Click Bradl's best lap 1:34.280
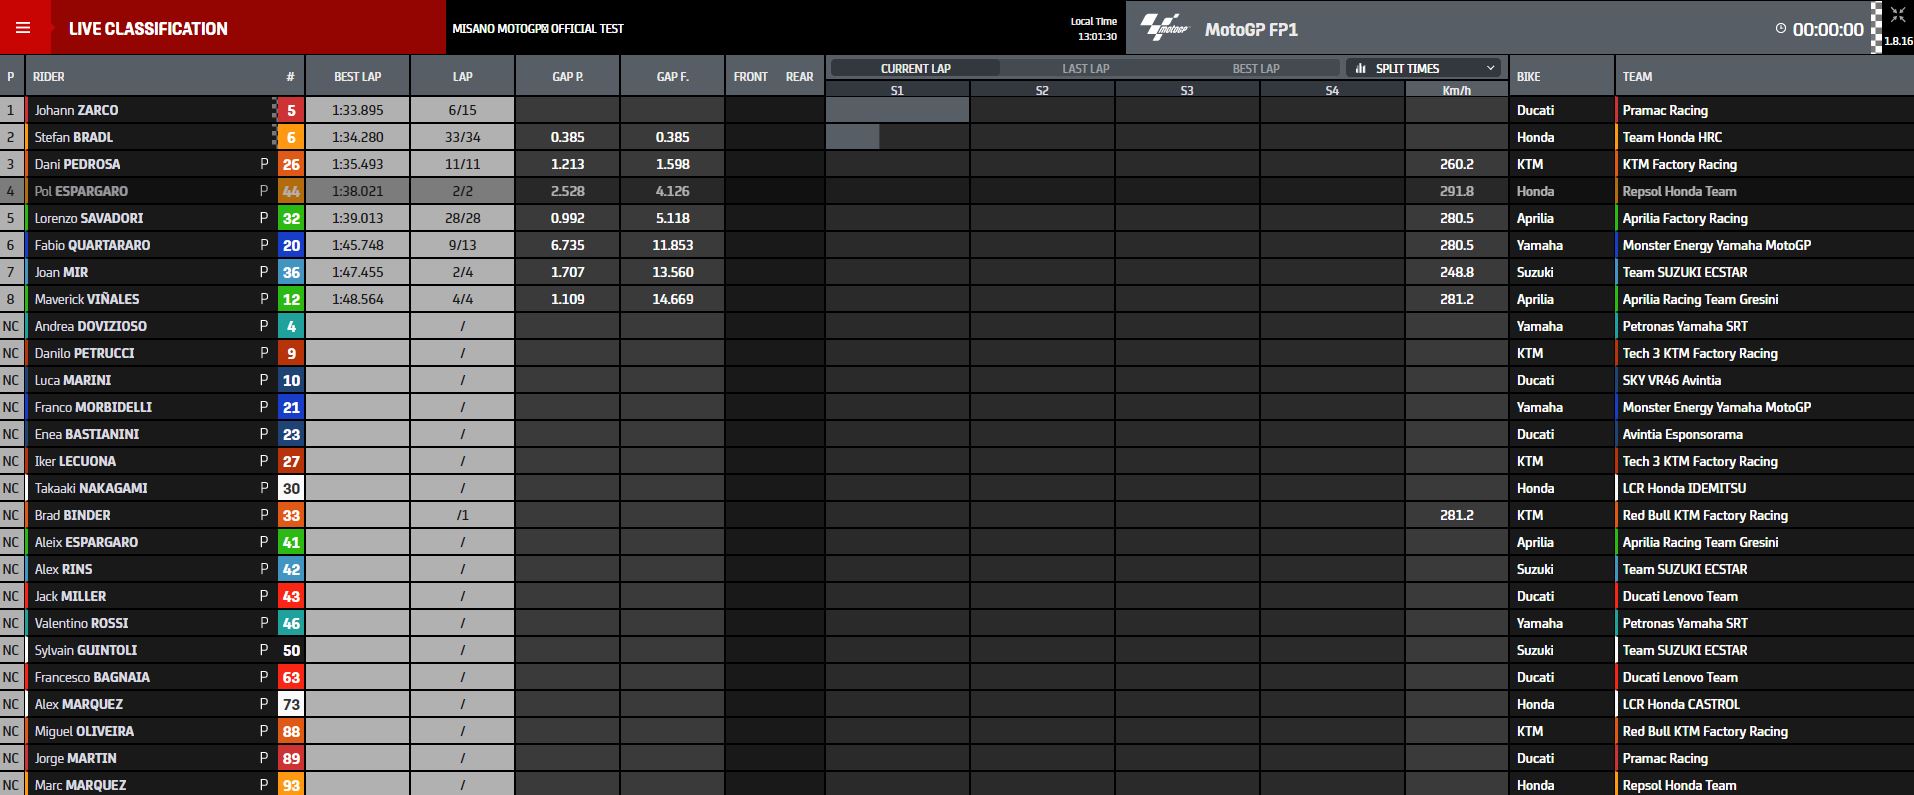The image size is (1914, 795). pyautogui.click(x=357, y=137)
